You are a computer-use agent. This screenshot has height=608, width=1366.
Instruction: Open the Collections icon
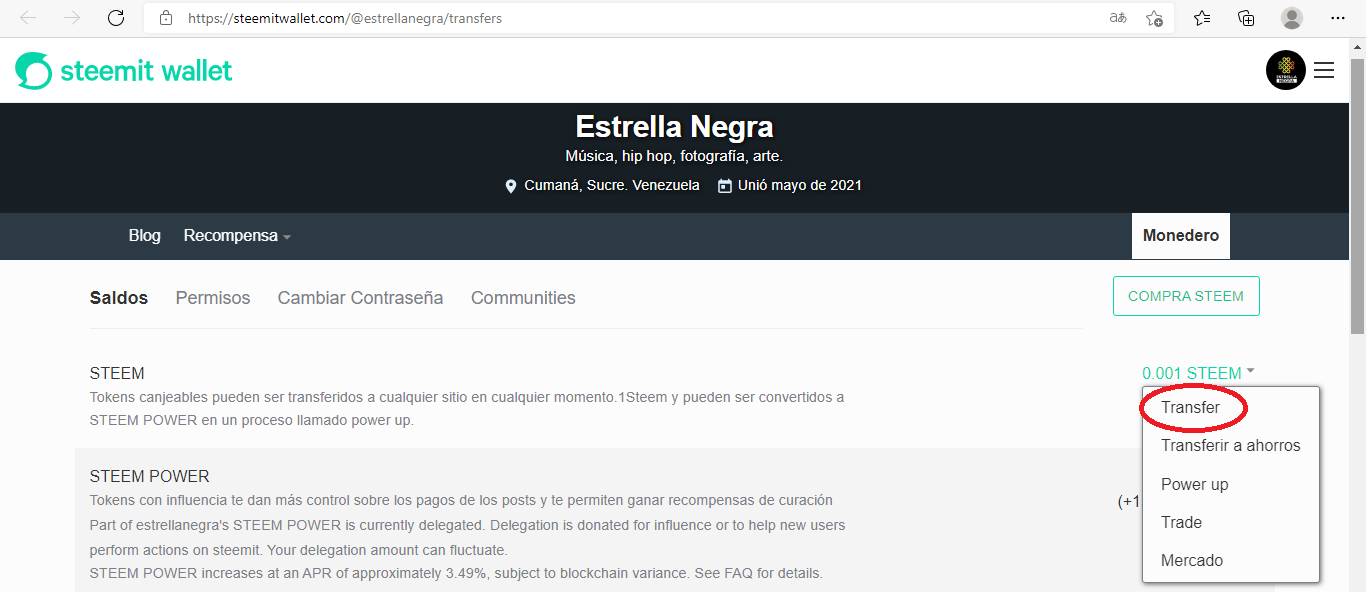pyautogui.click(x=1246, y=18)
